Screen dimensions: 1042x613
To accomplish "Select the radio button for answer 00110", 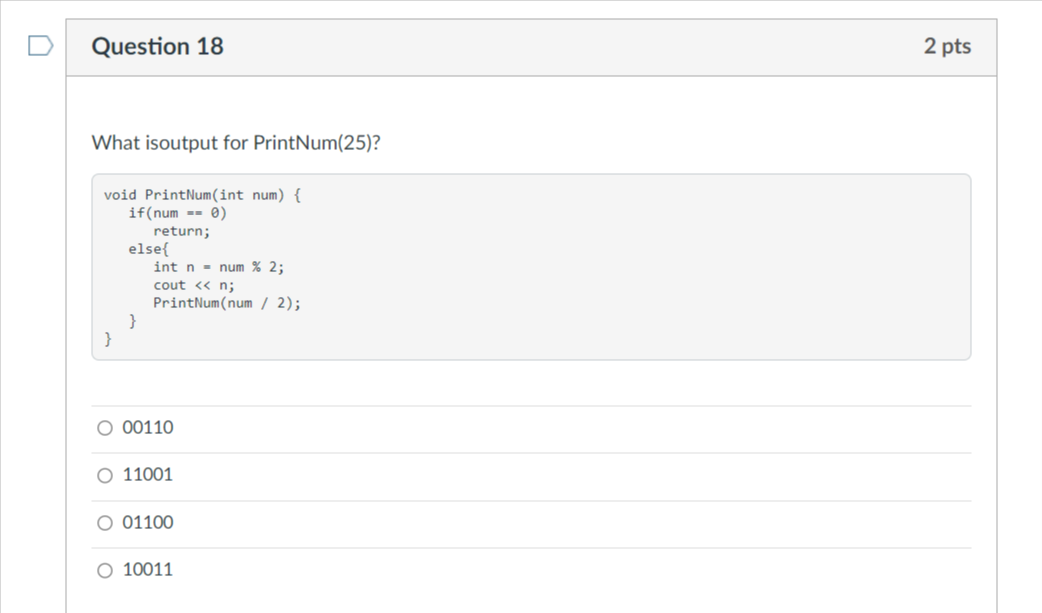I will [x=104, y=427].
